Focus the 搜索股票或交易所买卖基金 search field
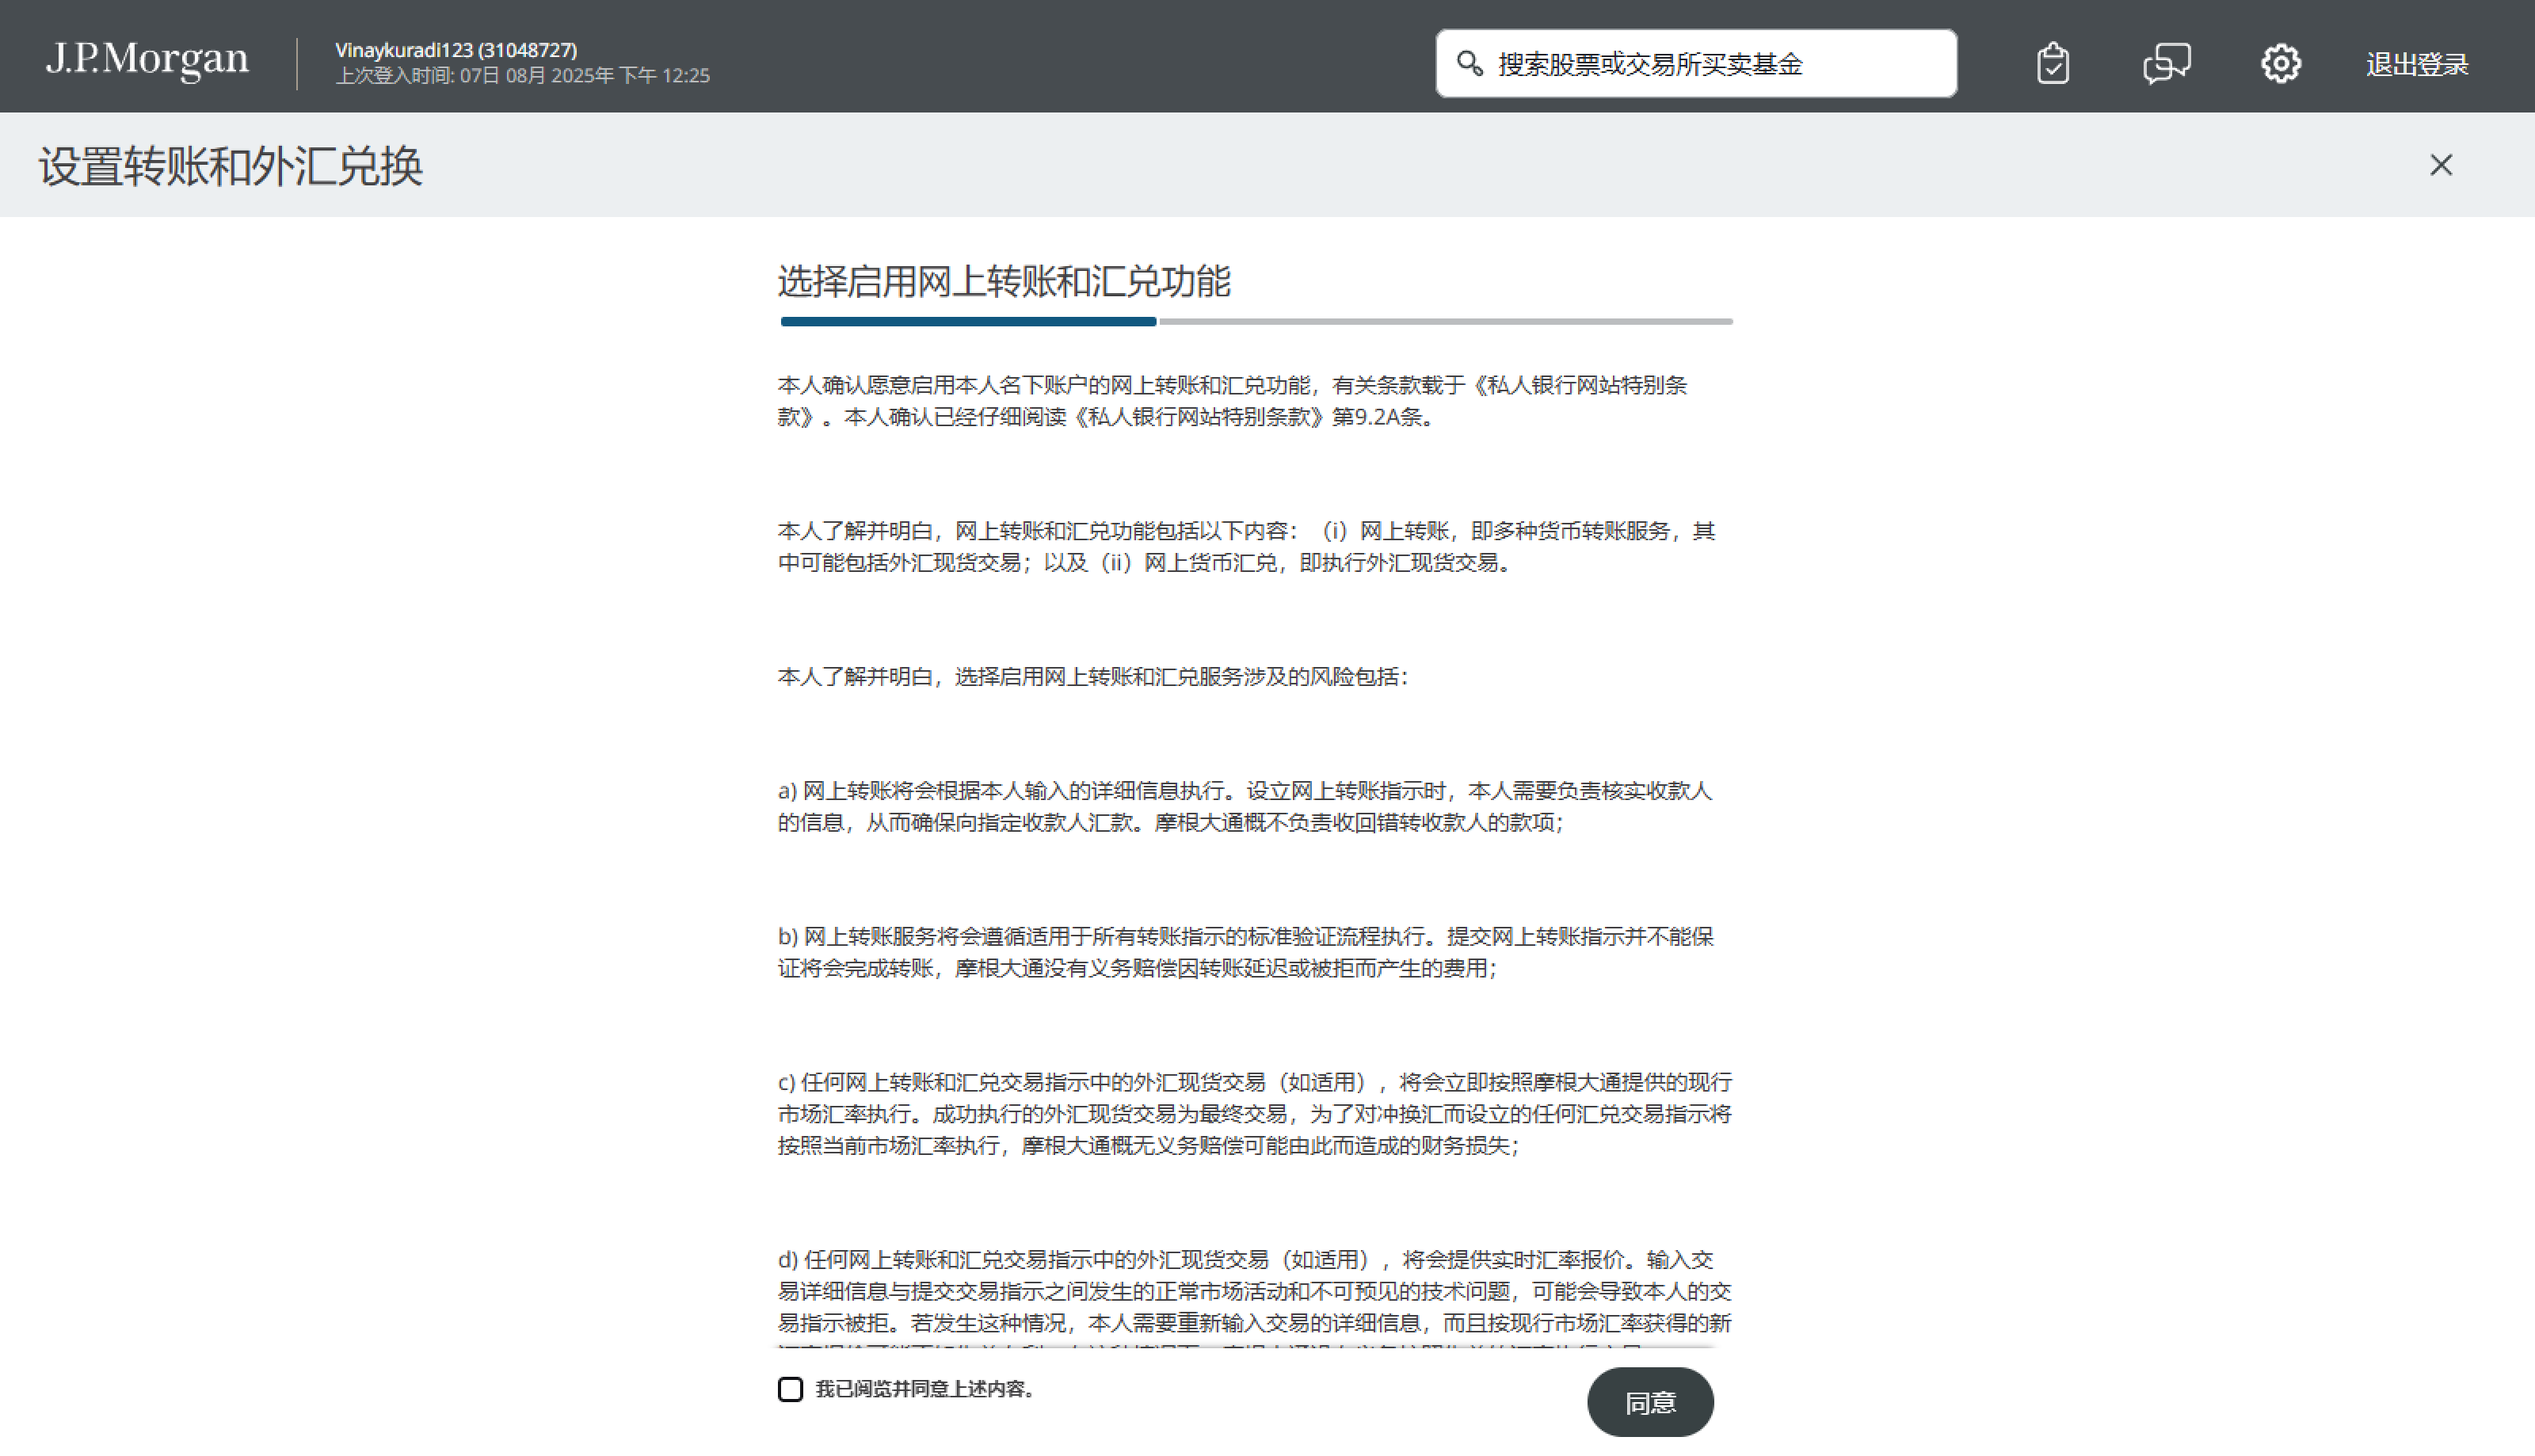Image resolution: width=2535 pixels, height=1456 pixels. coord(1696,63)
